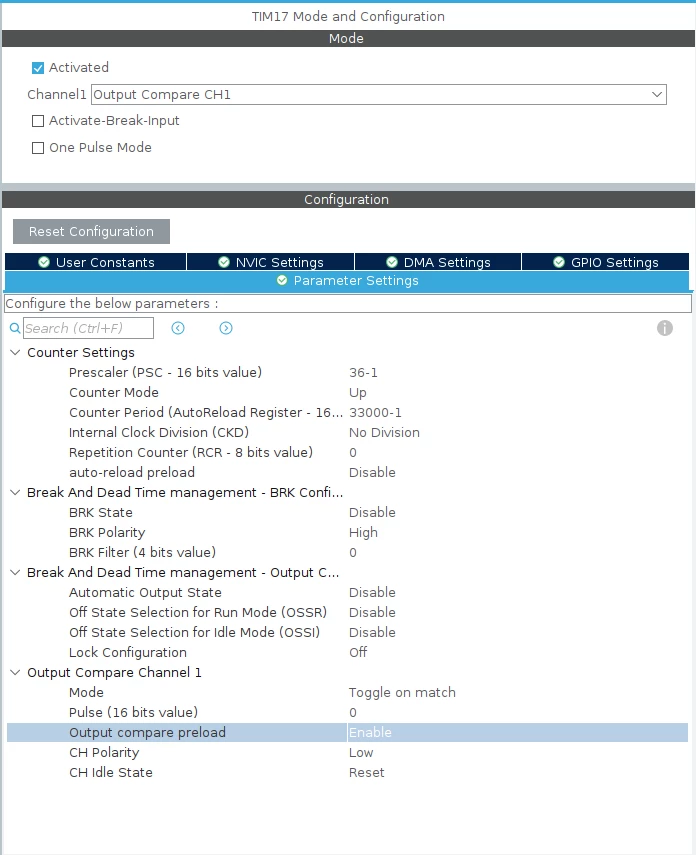Viewport: 696px width, 855px height.
Task: Go to previous search result arrow
Action: point(178,328)
